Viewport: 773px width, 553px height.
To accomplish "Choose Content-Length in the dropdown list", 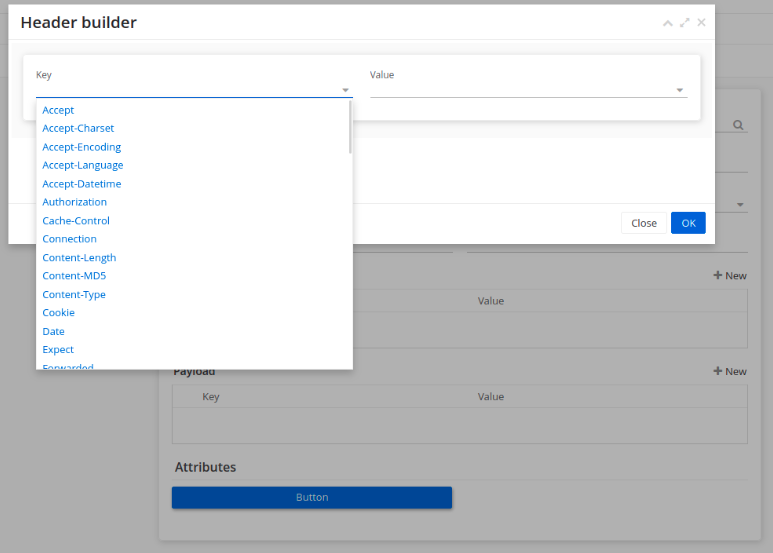I will click(x=79, y=258).
